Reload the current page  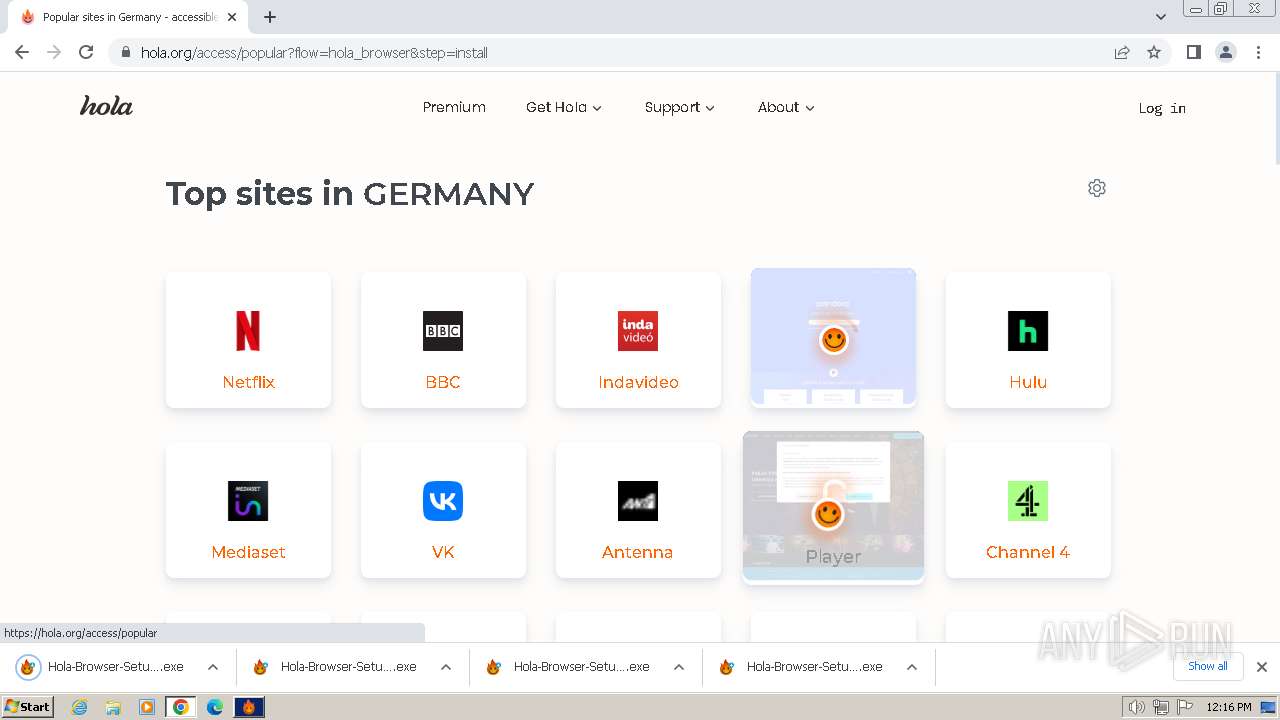(x=86, y=52)
